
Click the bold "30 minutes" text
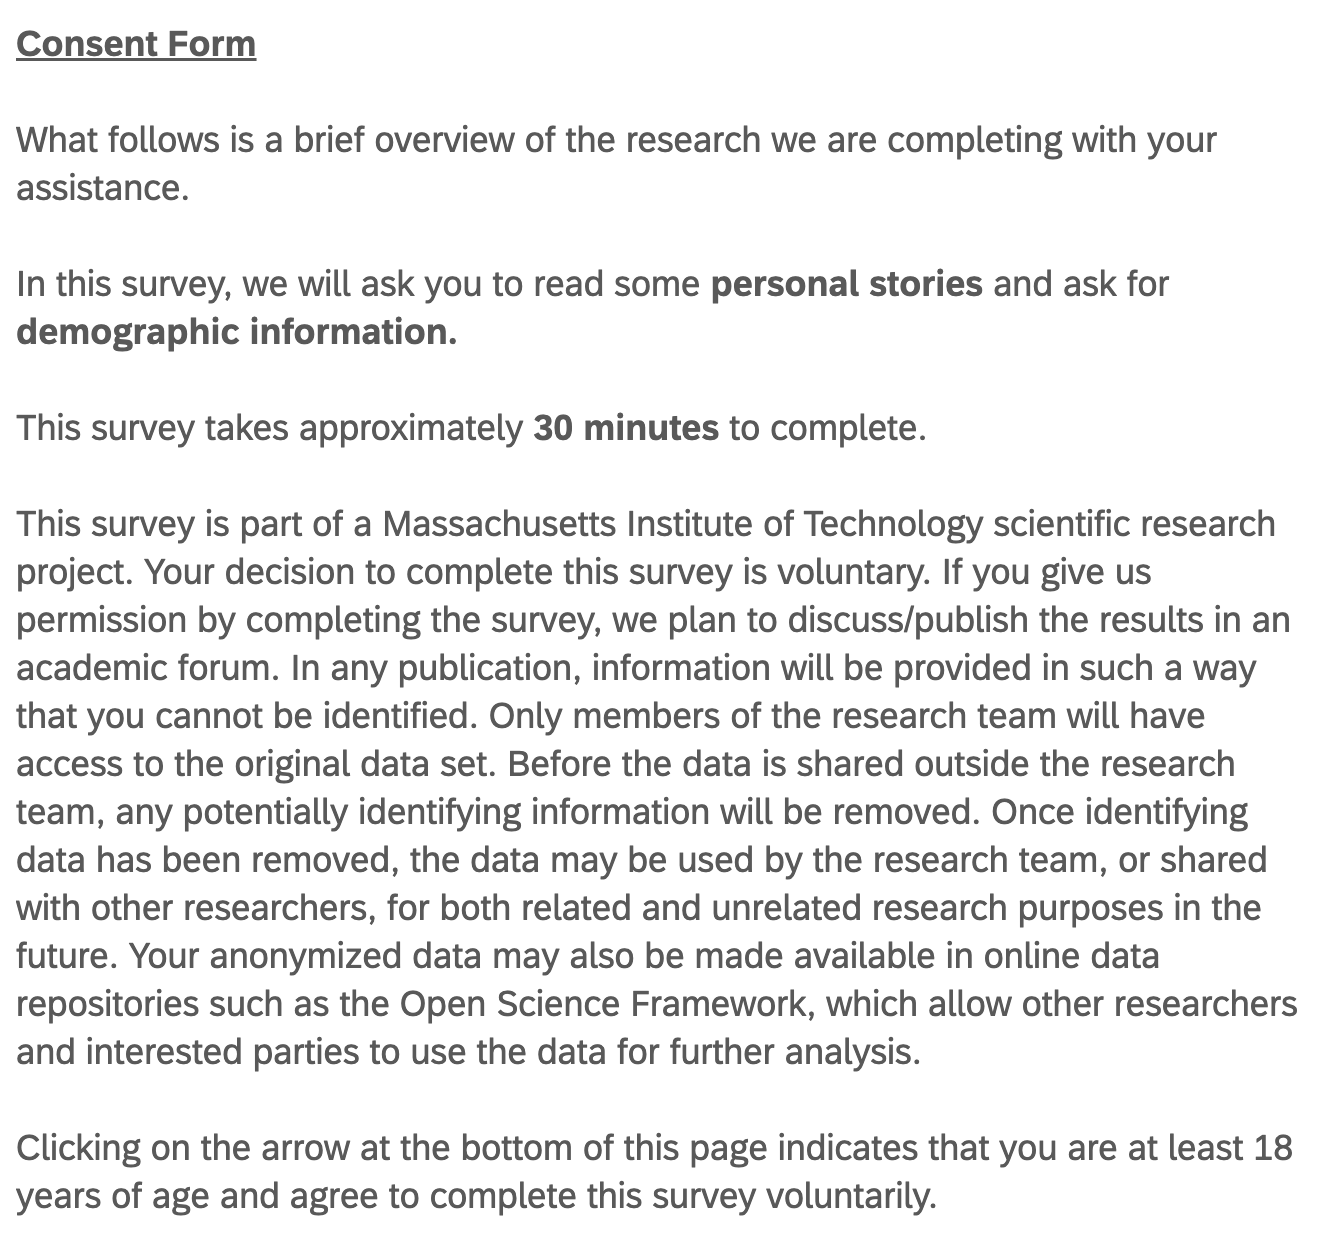point(626,428)
